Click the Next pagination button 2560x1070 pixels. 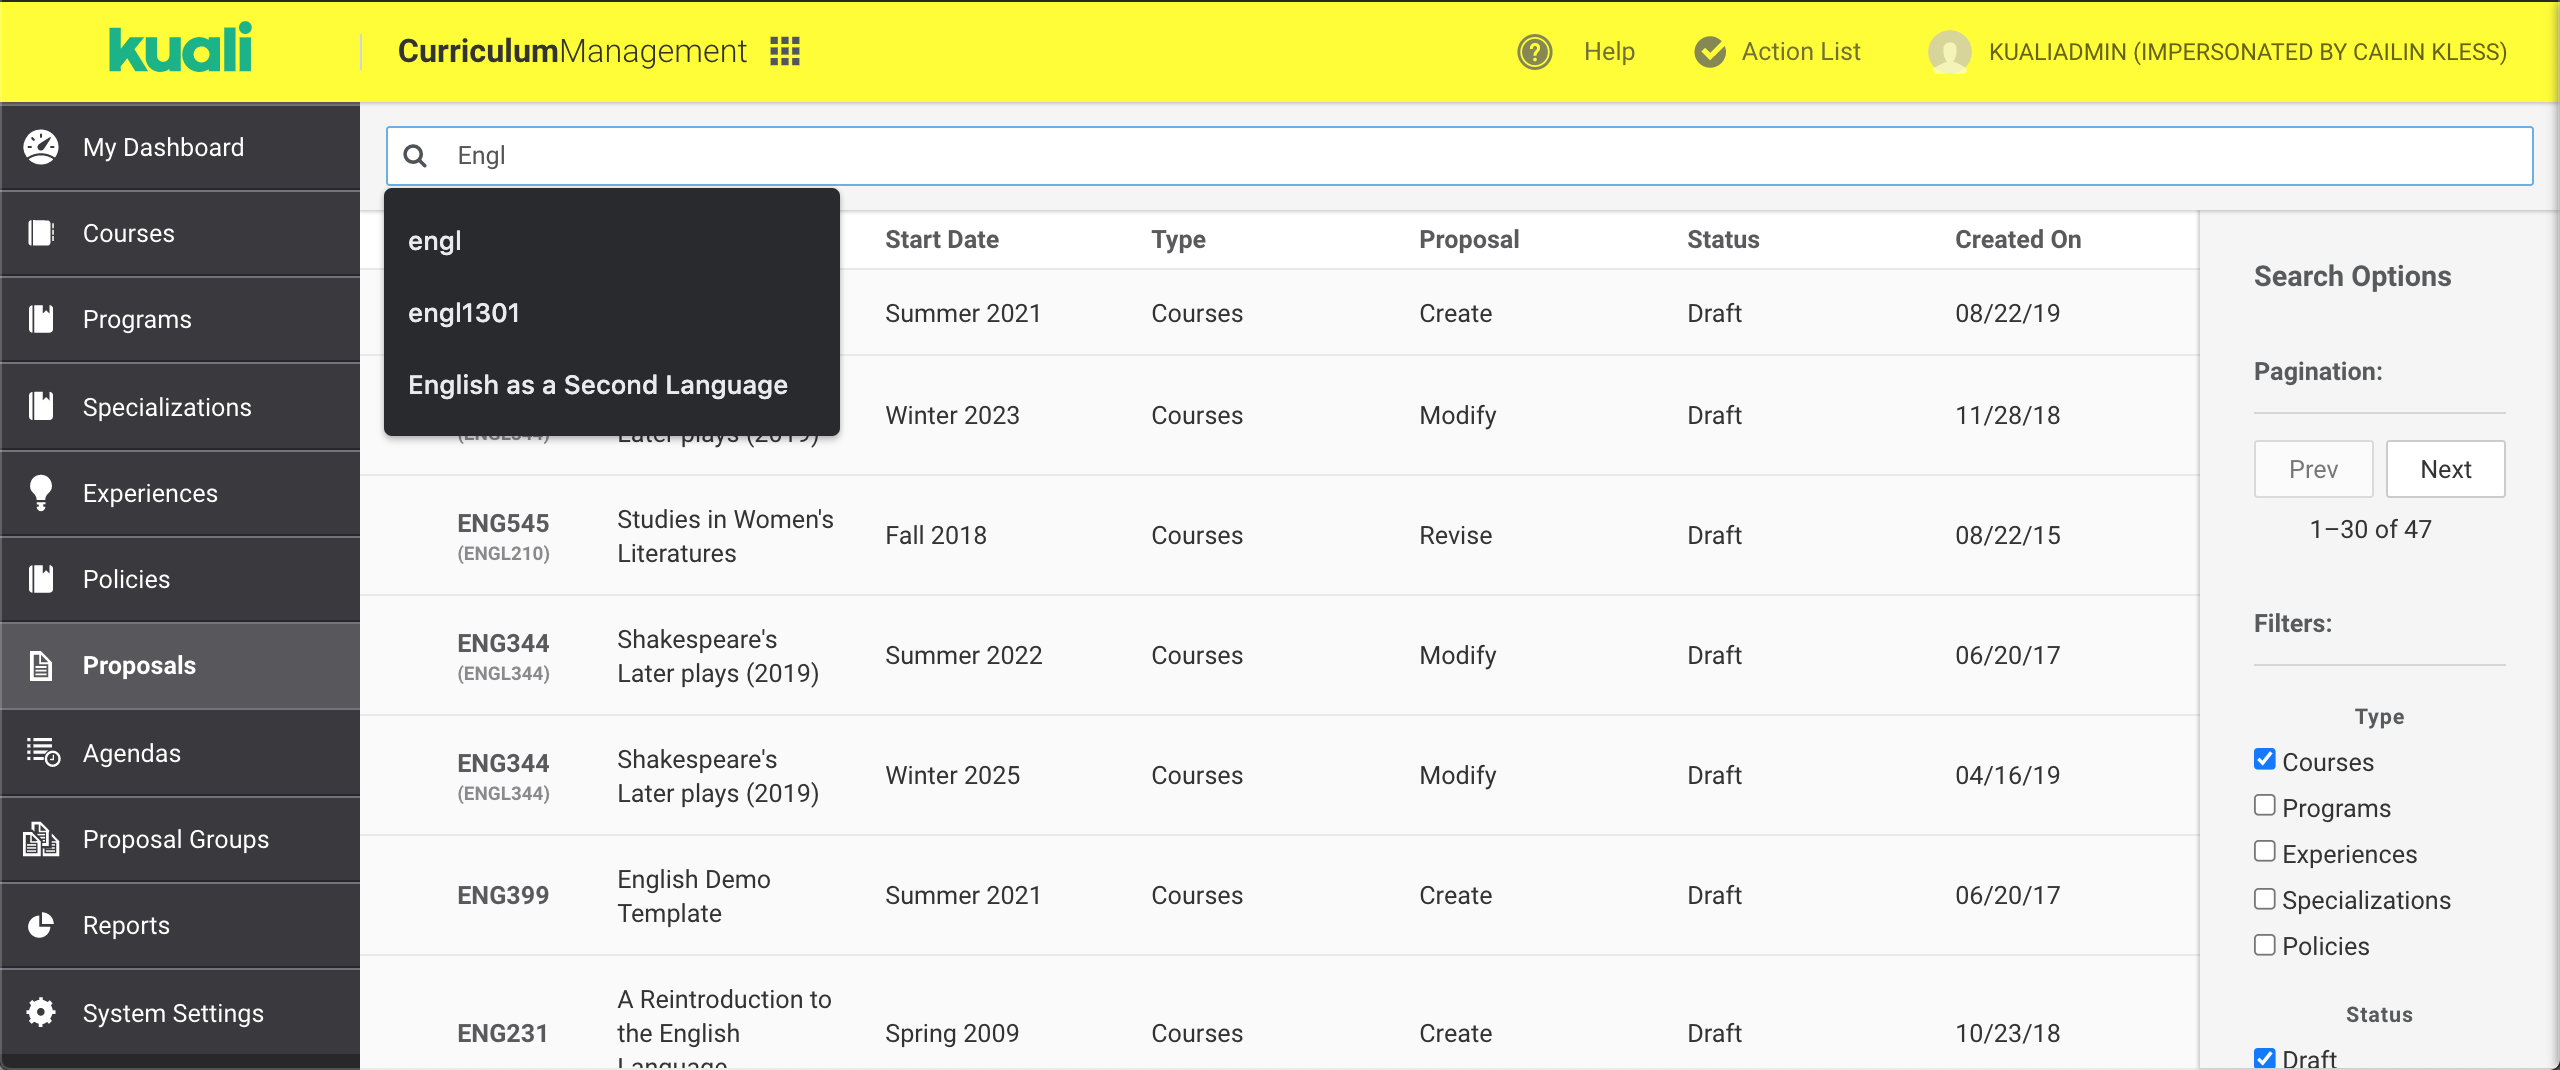(2444, 469)
